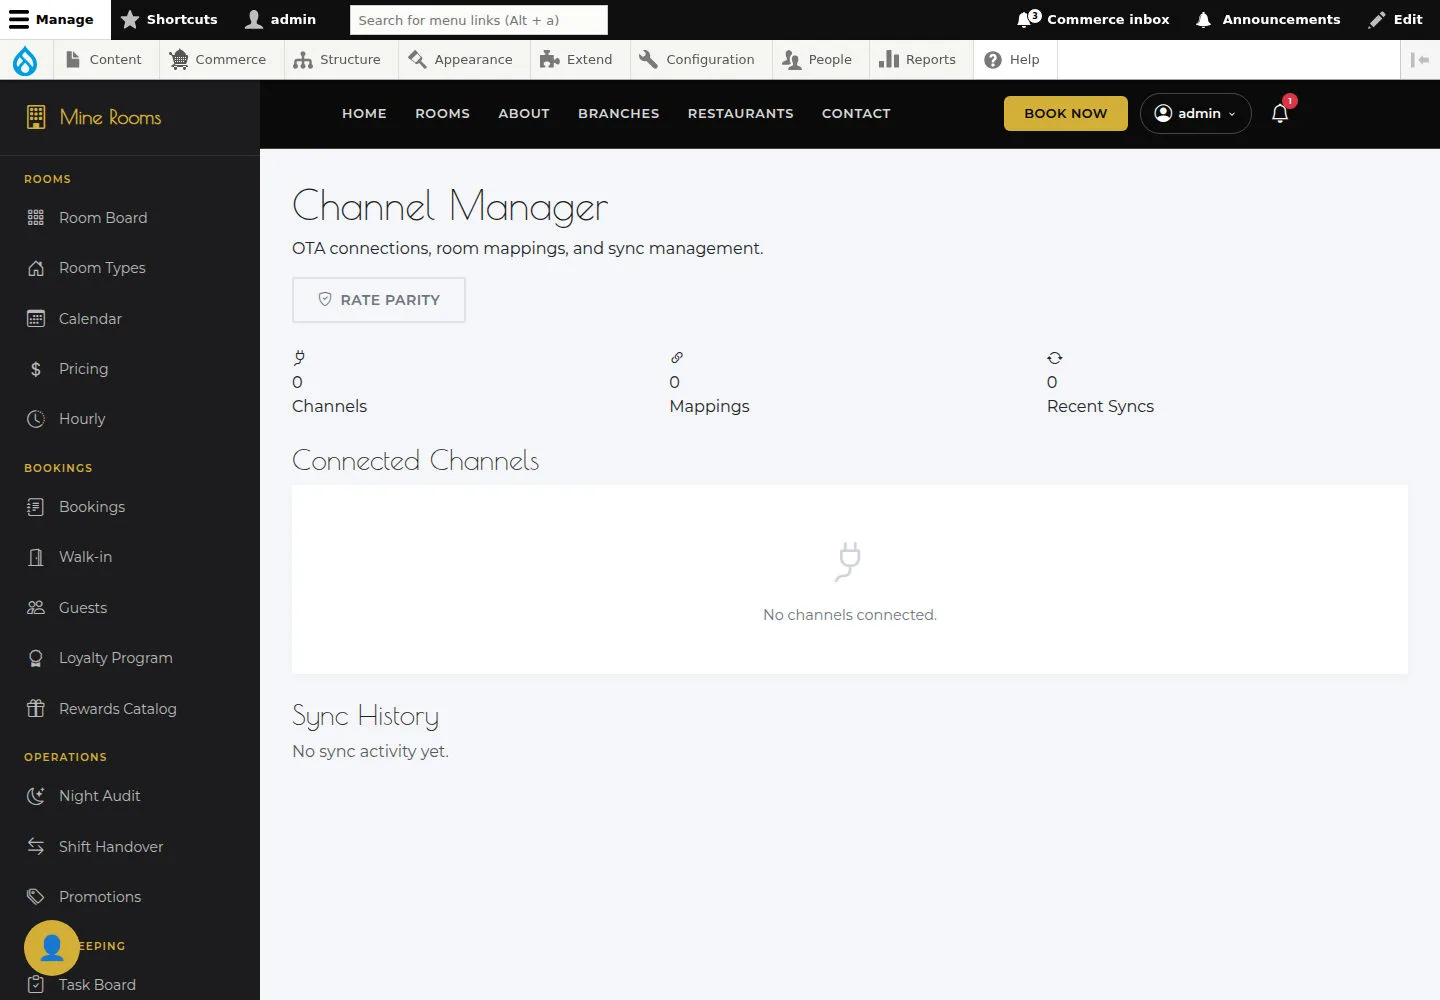Click the Promotions tag icon

[36, 897]
